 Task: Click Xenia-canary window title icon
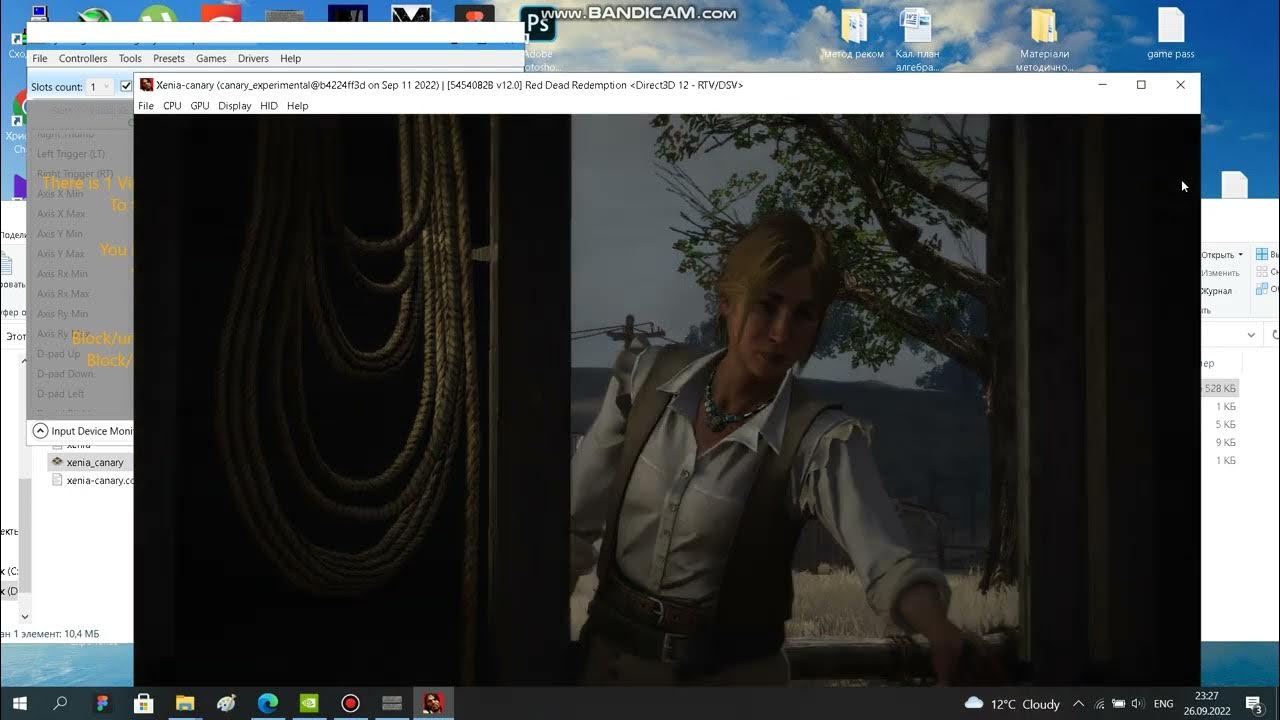pos(147,85)
